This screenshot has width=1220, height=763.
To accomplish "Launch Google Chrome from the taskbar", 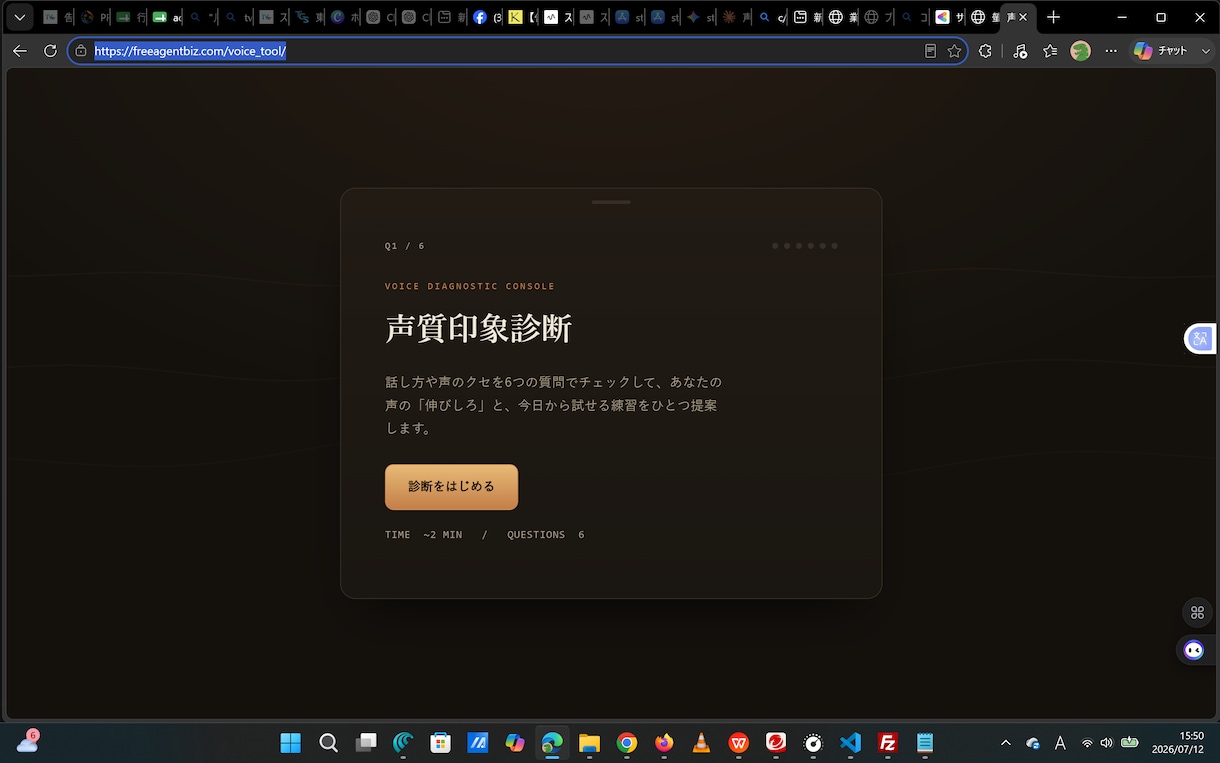I will [627, 743].
